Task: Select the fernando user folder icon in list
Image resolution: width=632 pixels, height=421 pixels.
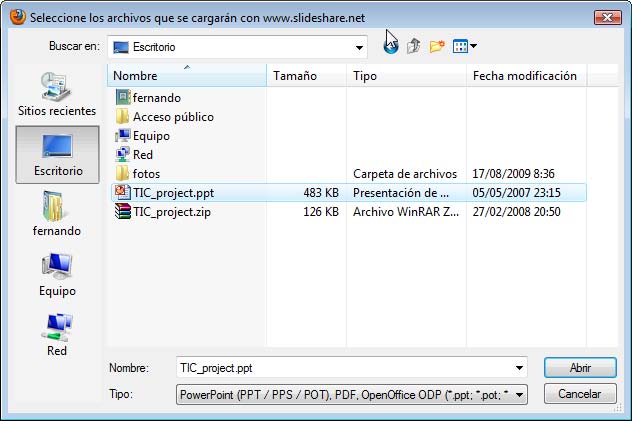Action: [123, 97]
